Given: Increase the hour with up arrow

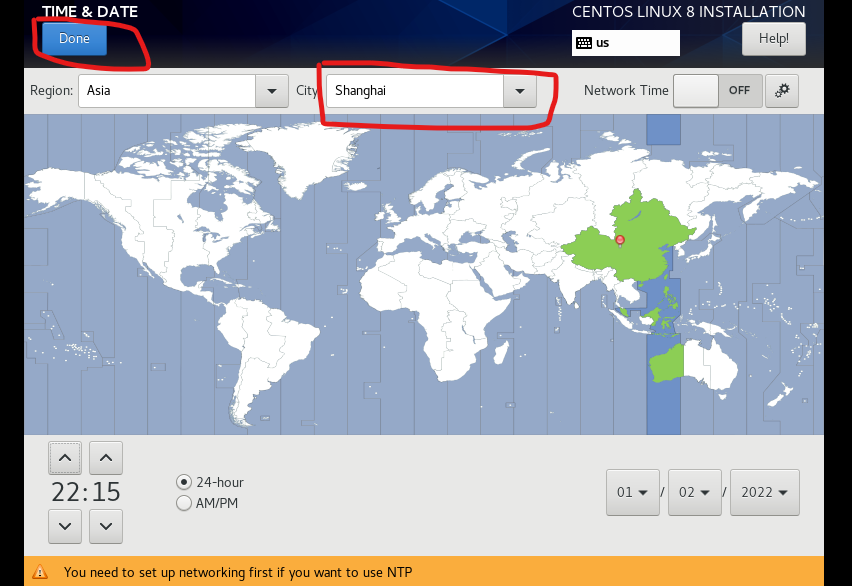Looking at the screenshot, I should tap(65, 458).
